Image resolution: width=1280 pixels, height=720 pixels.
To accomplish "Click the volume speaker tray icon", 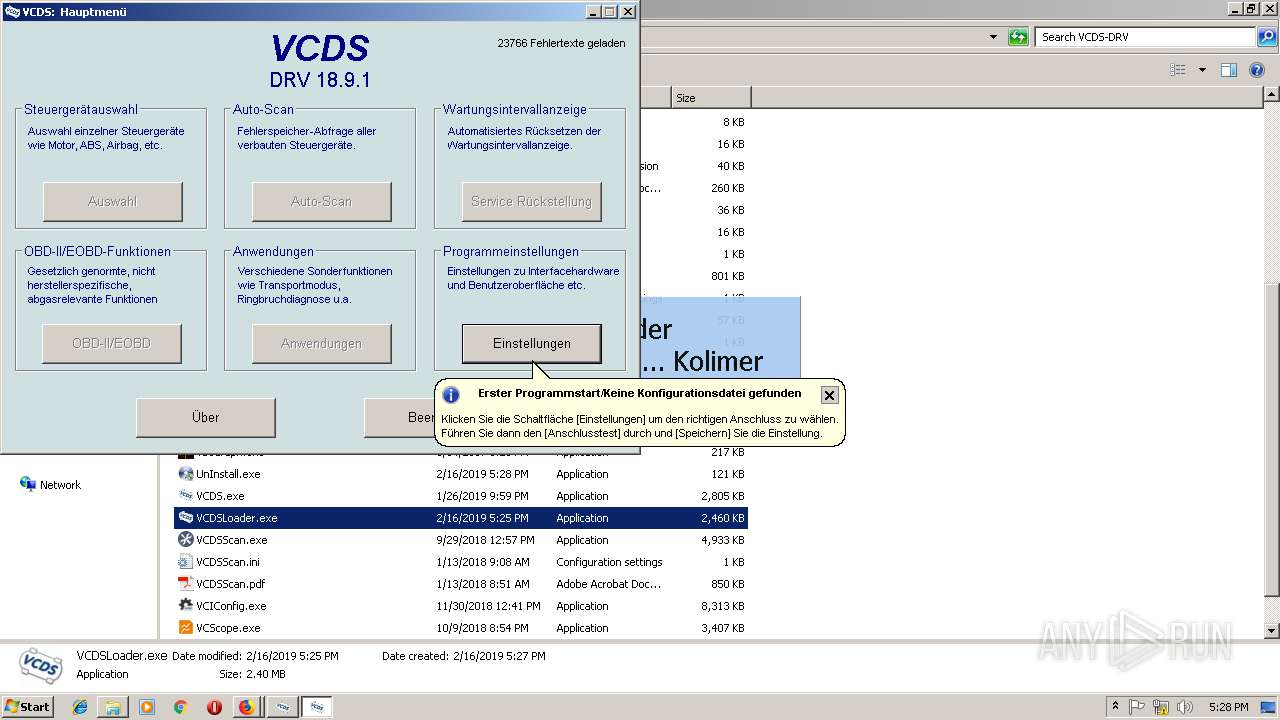I will 1184,706.
